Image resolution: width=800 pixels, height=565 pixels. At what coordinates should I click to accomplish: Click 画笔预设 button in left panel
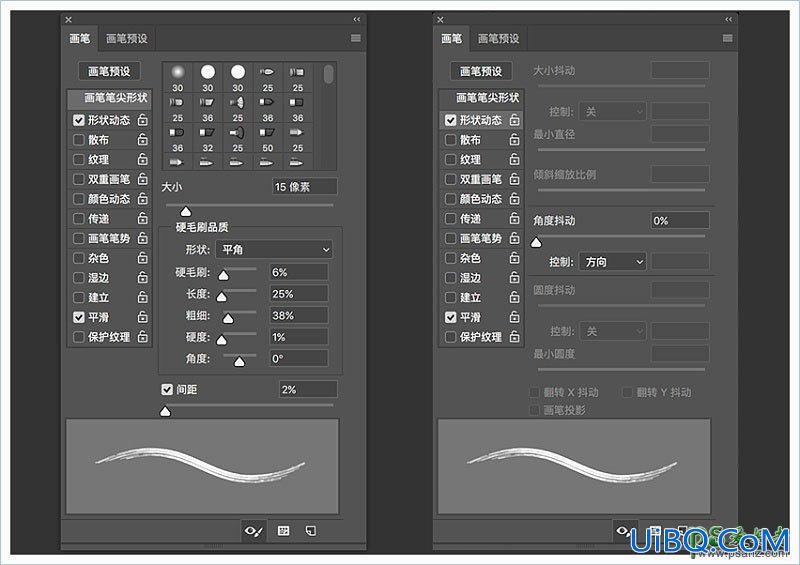click(x=109, y=71)
